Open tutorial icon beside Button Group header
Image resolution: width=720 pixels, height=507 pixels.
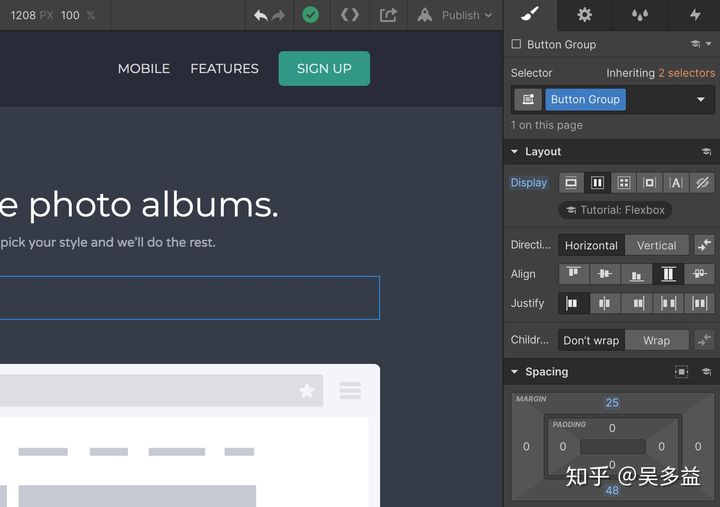(x=695, y=44)
